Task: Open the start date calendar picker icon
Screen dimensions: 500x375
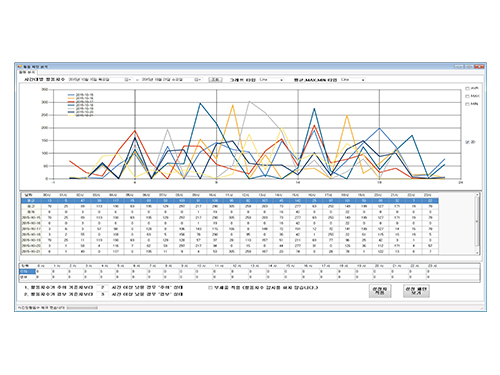Action: click(128, 80)
